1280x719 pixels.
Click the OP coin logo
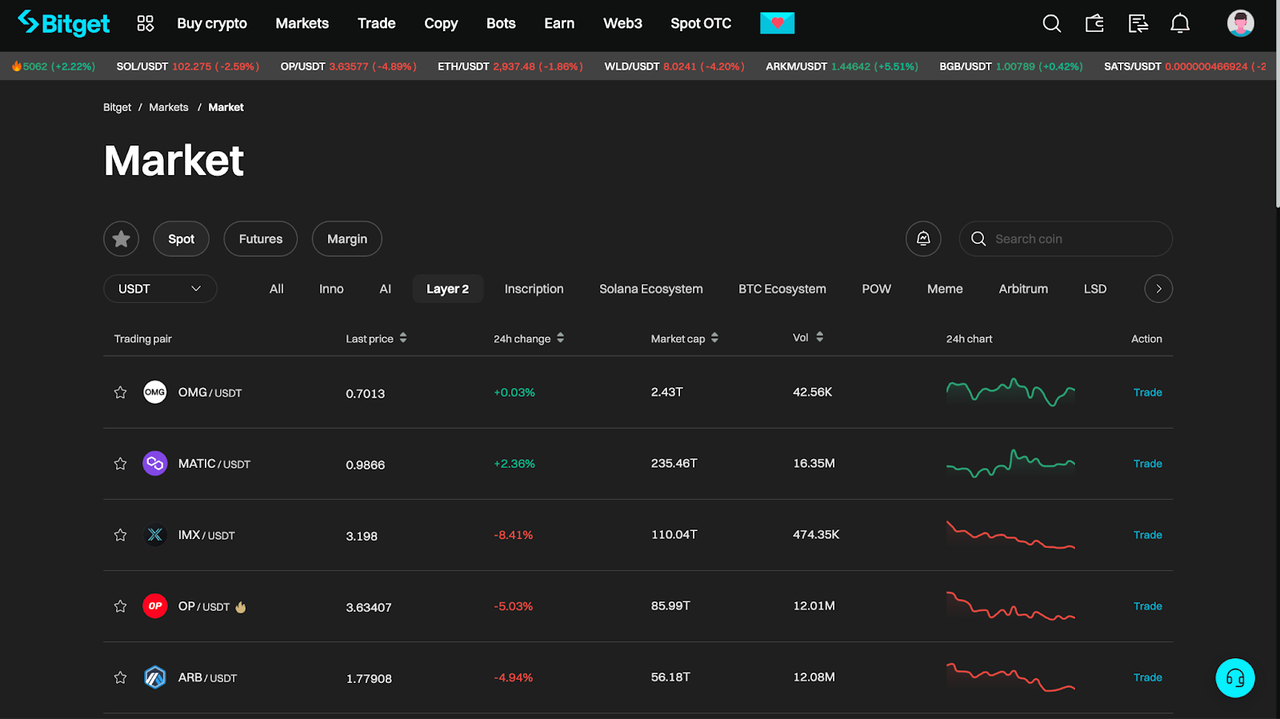[154, 606]
